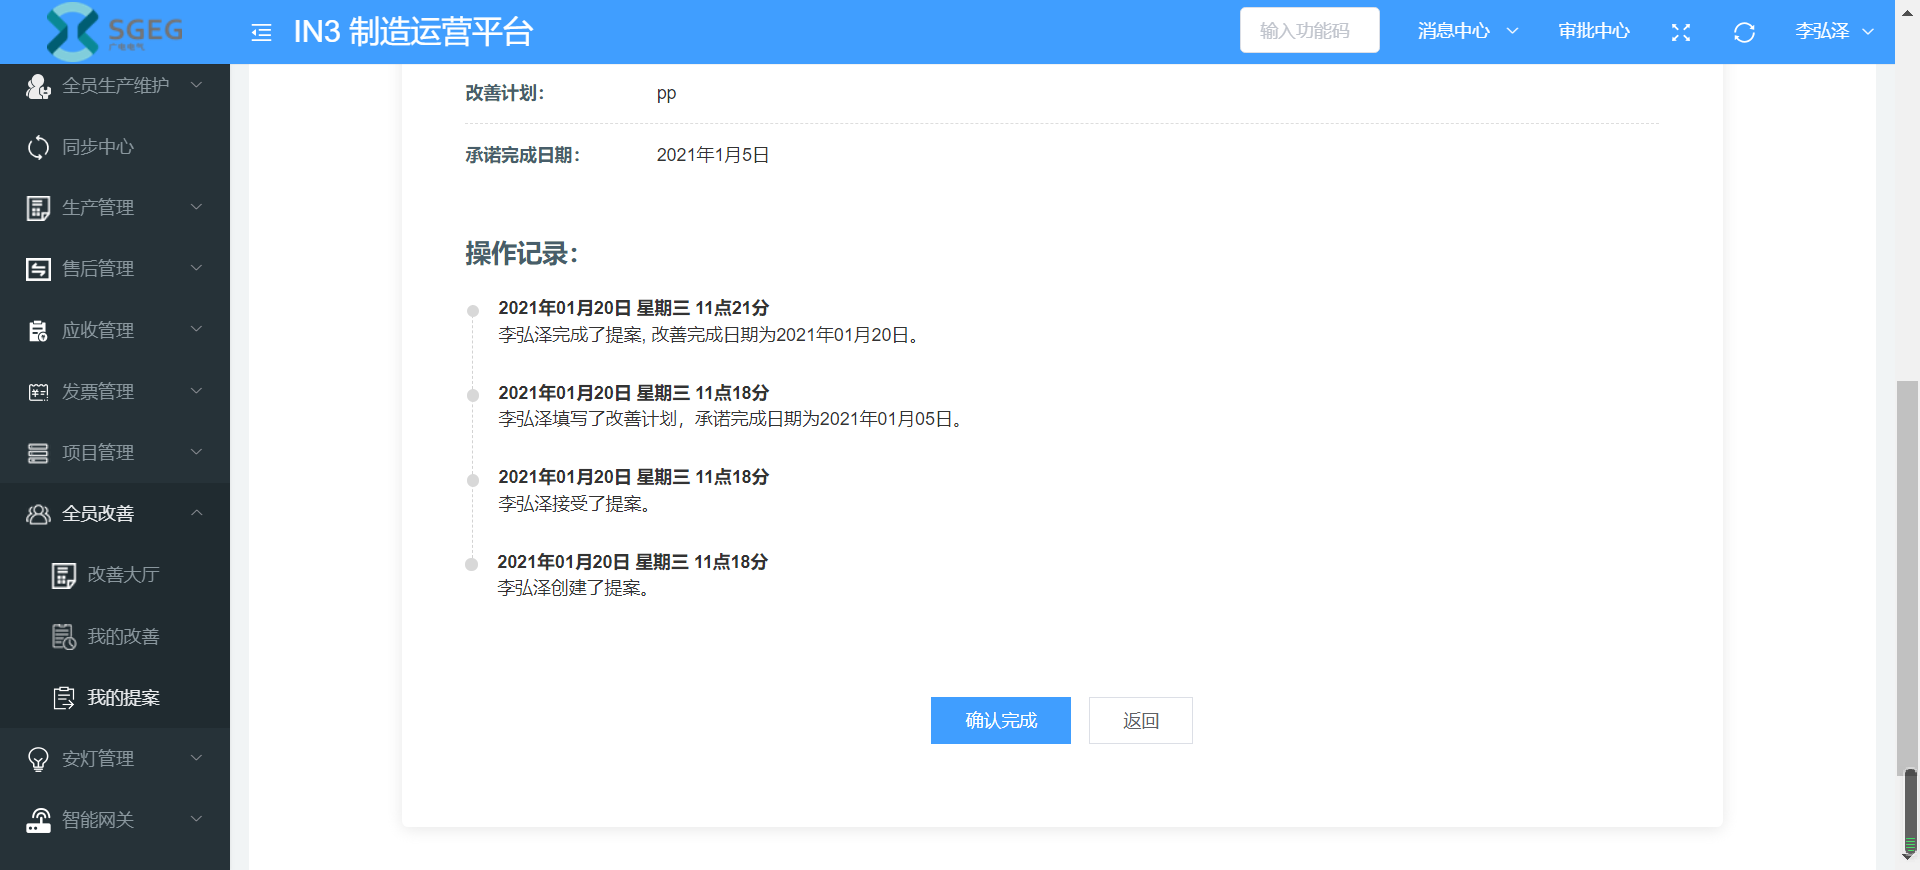This screenshot has width=1920, height=870.
Task: Collapse the 全员改善 menu chevron
Action: (196, 513)
